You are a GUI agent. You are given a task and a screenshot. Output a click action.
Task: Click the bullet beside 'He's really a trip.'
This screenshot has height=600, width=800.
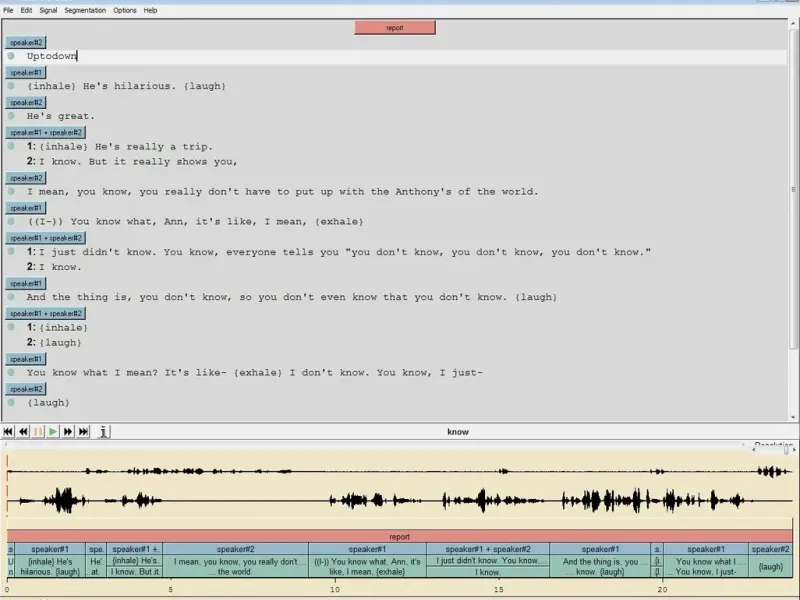point(11,146)
